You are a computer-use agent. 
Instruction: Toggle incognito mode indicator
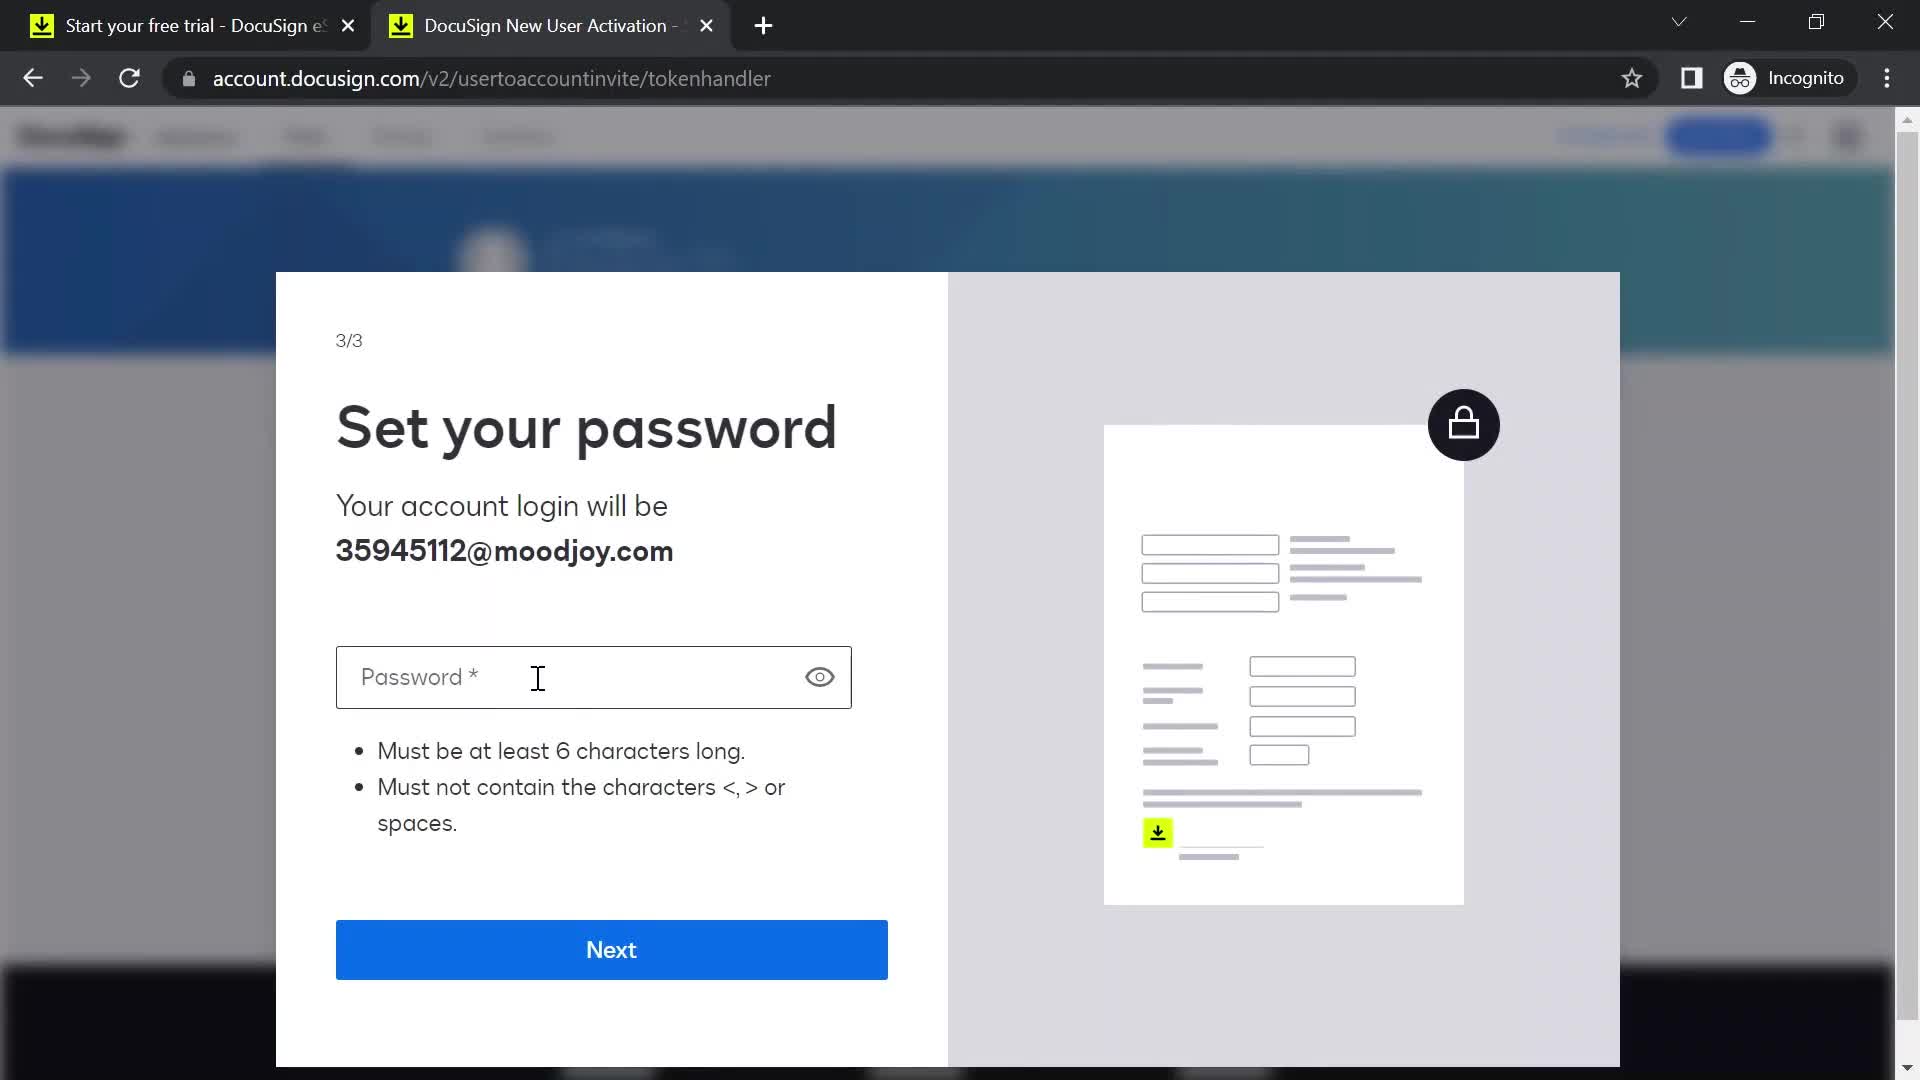(x=1788, y=78)
